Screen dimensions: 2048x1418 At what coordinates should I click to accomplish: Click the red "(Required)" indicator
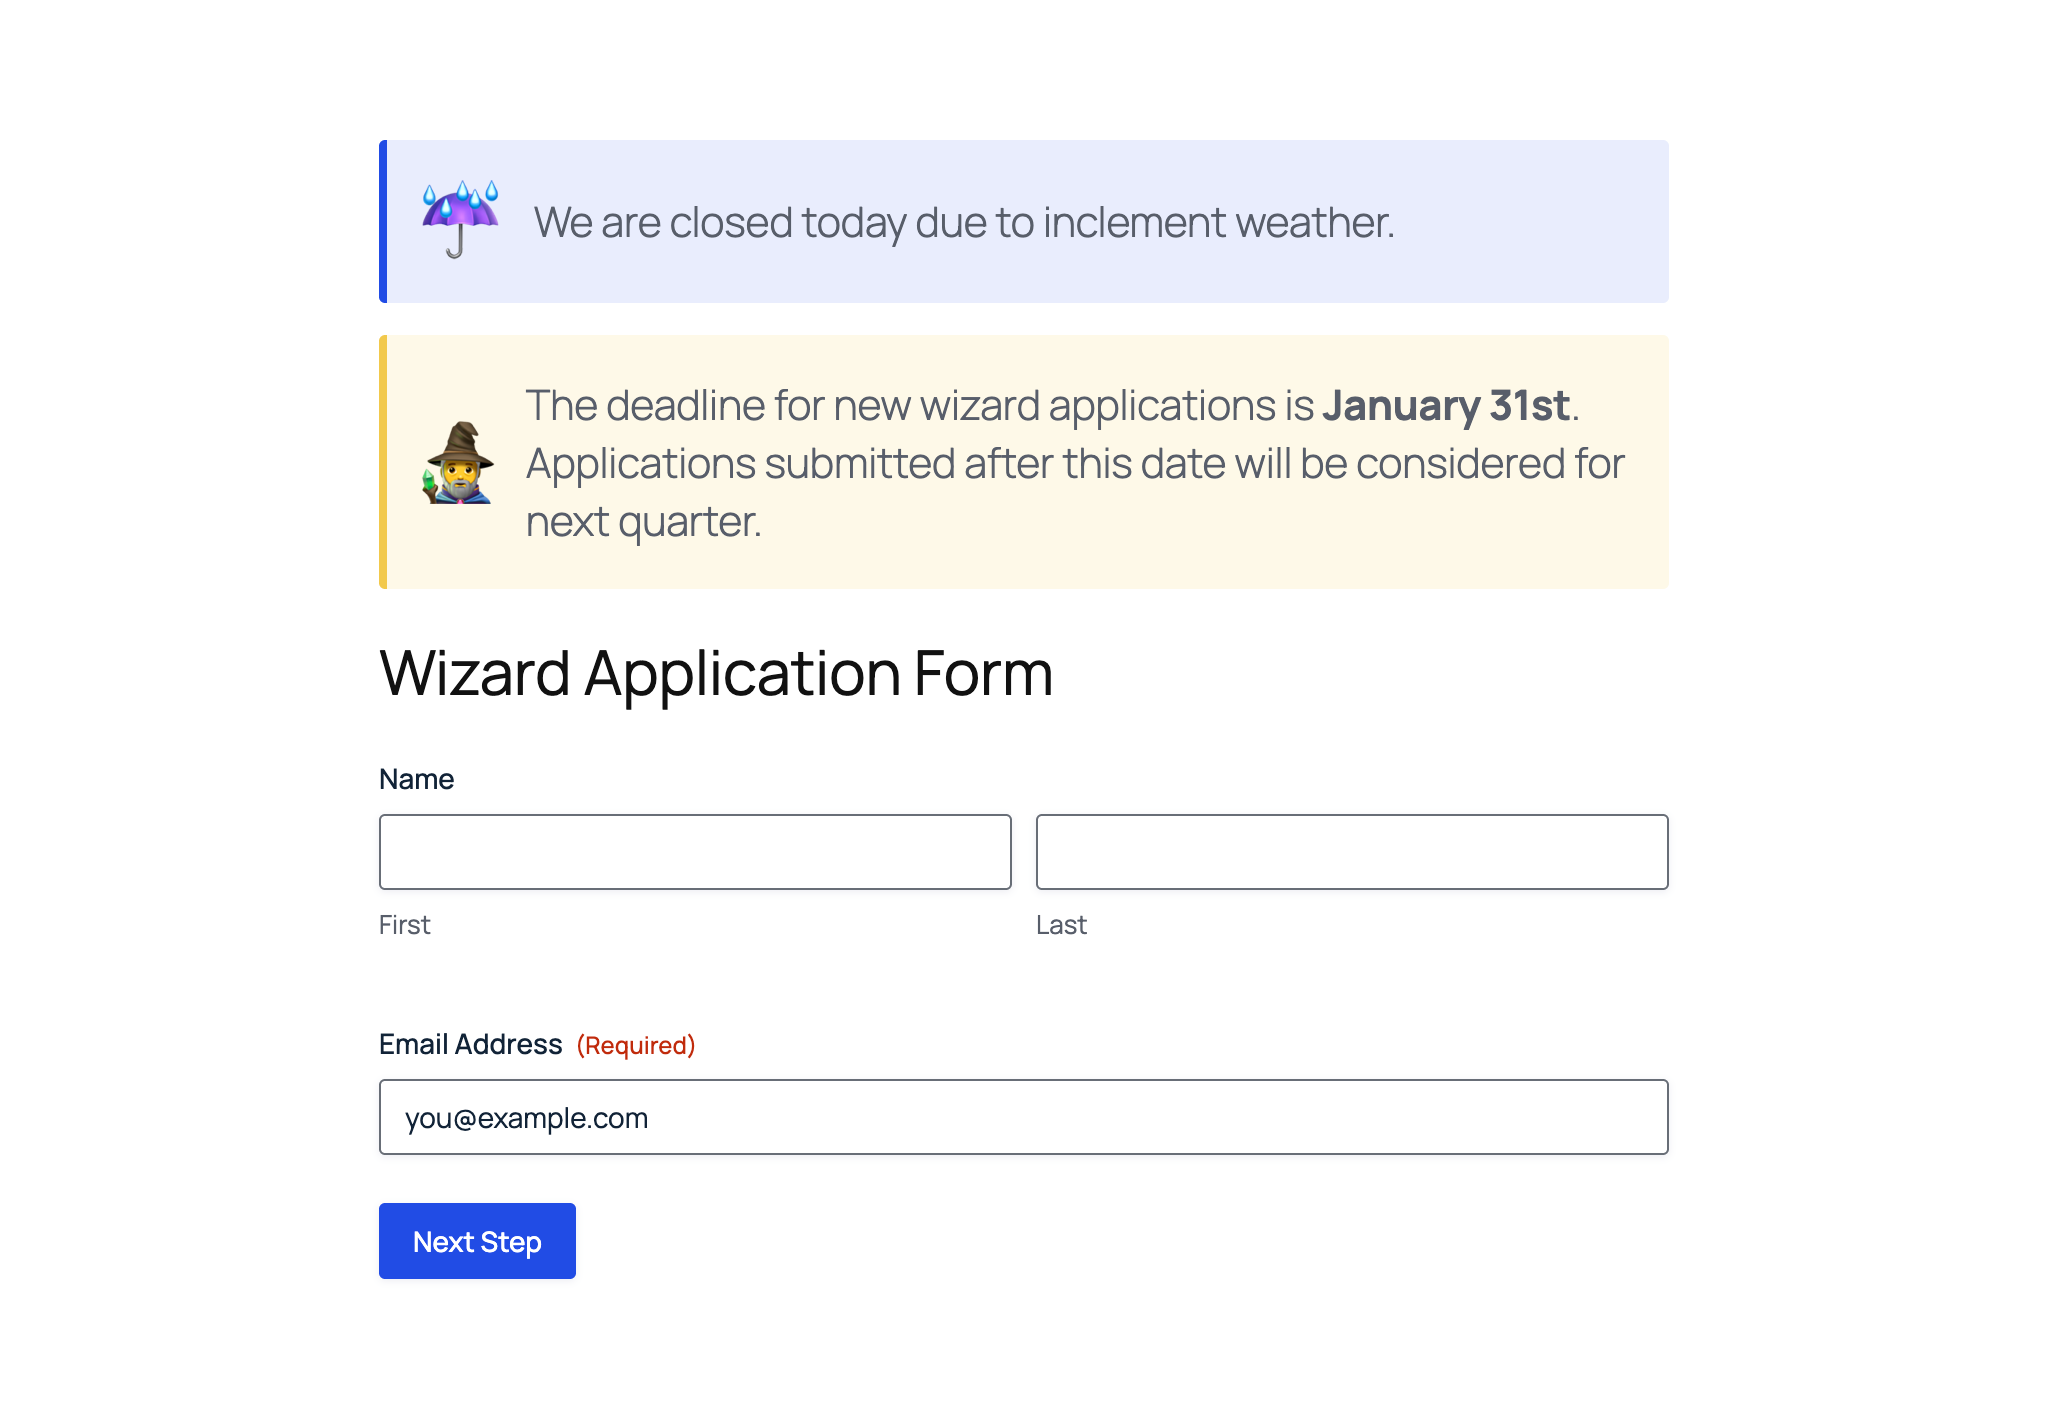pyautogui.click(x=636, y=1045)
